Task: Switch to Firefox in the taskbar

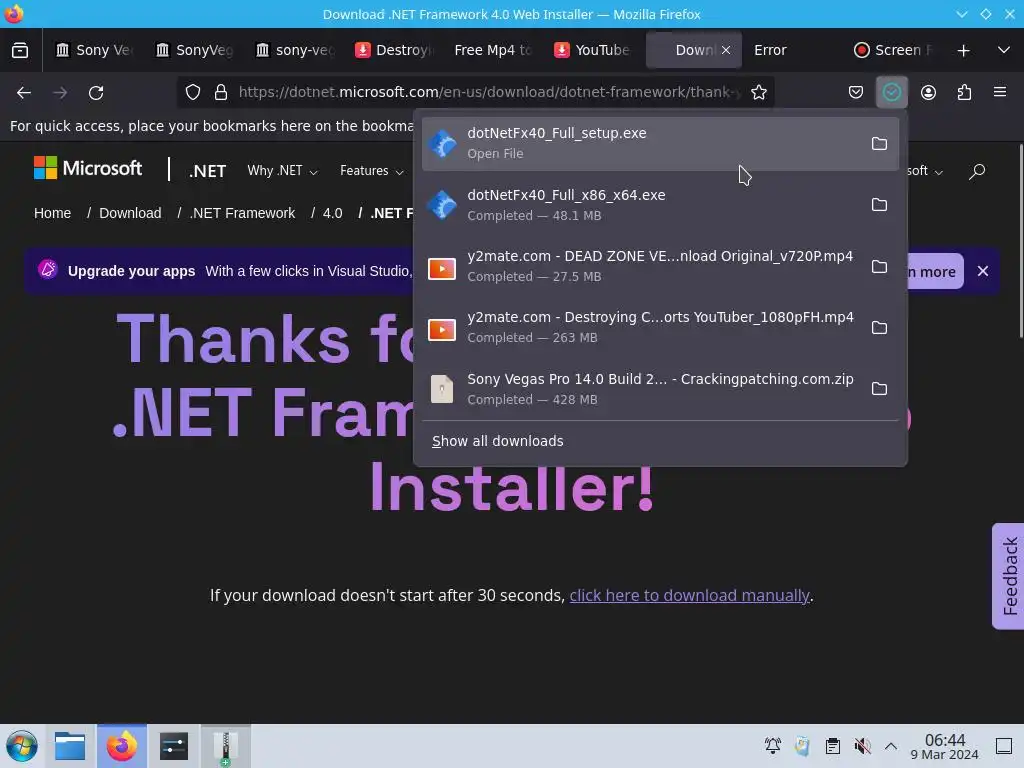Action: [x=122, y=746]
